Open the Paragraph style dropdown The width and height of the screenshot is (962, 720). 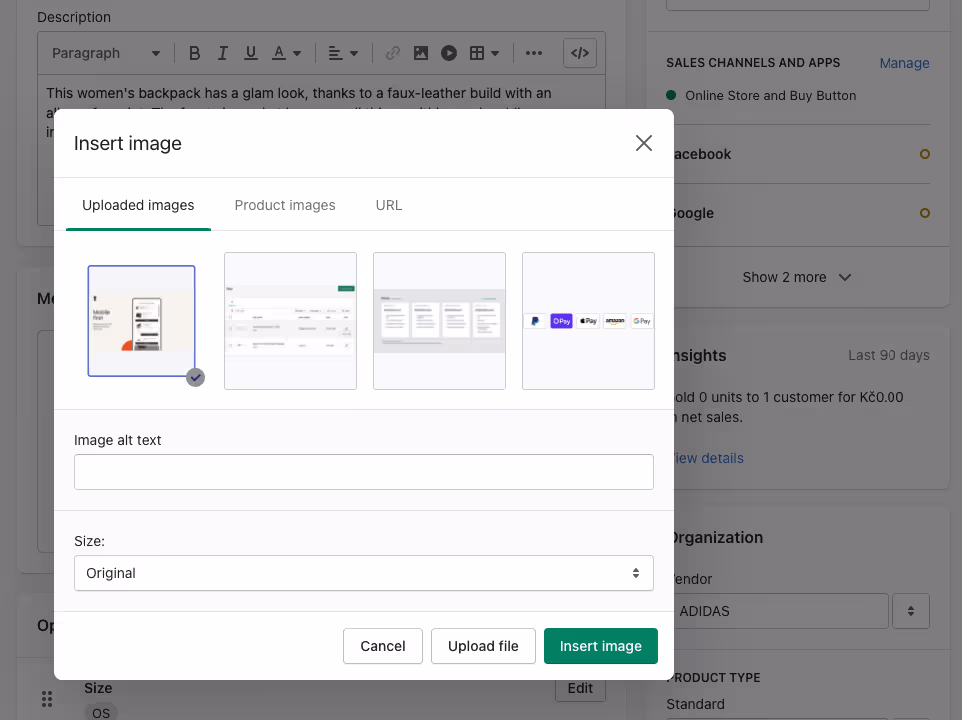(106, 53)
